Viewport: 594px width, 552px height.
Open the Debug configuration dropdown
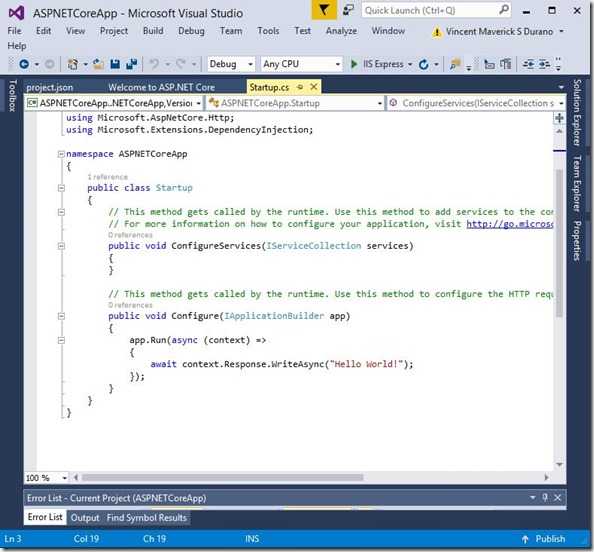click(x=231, y=64)
